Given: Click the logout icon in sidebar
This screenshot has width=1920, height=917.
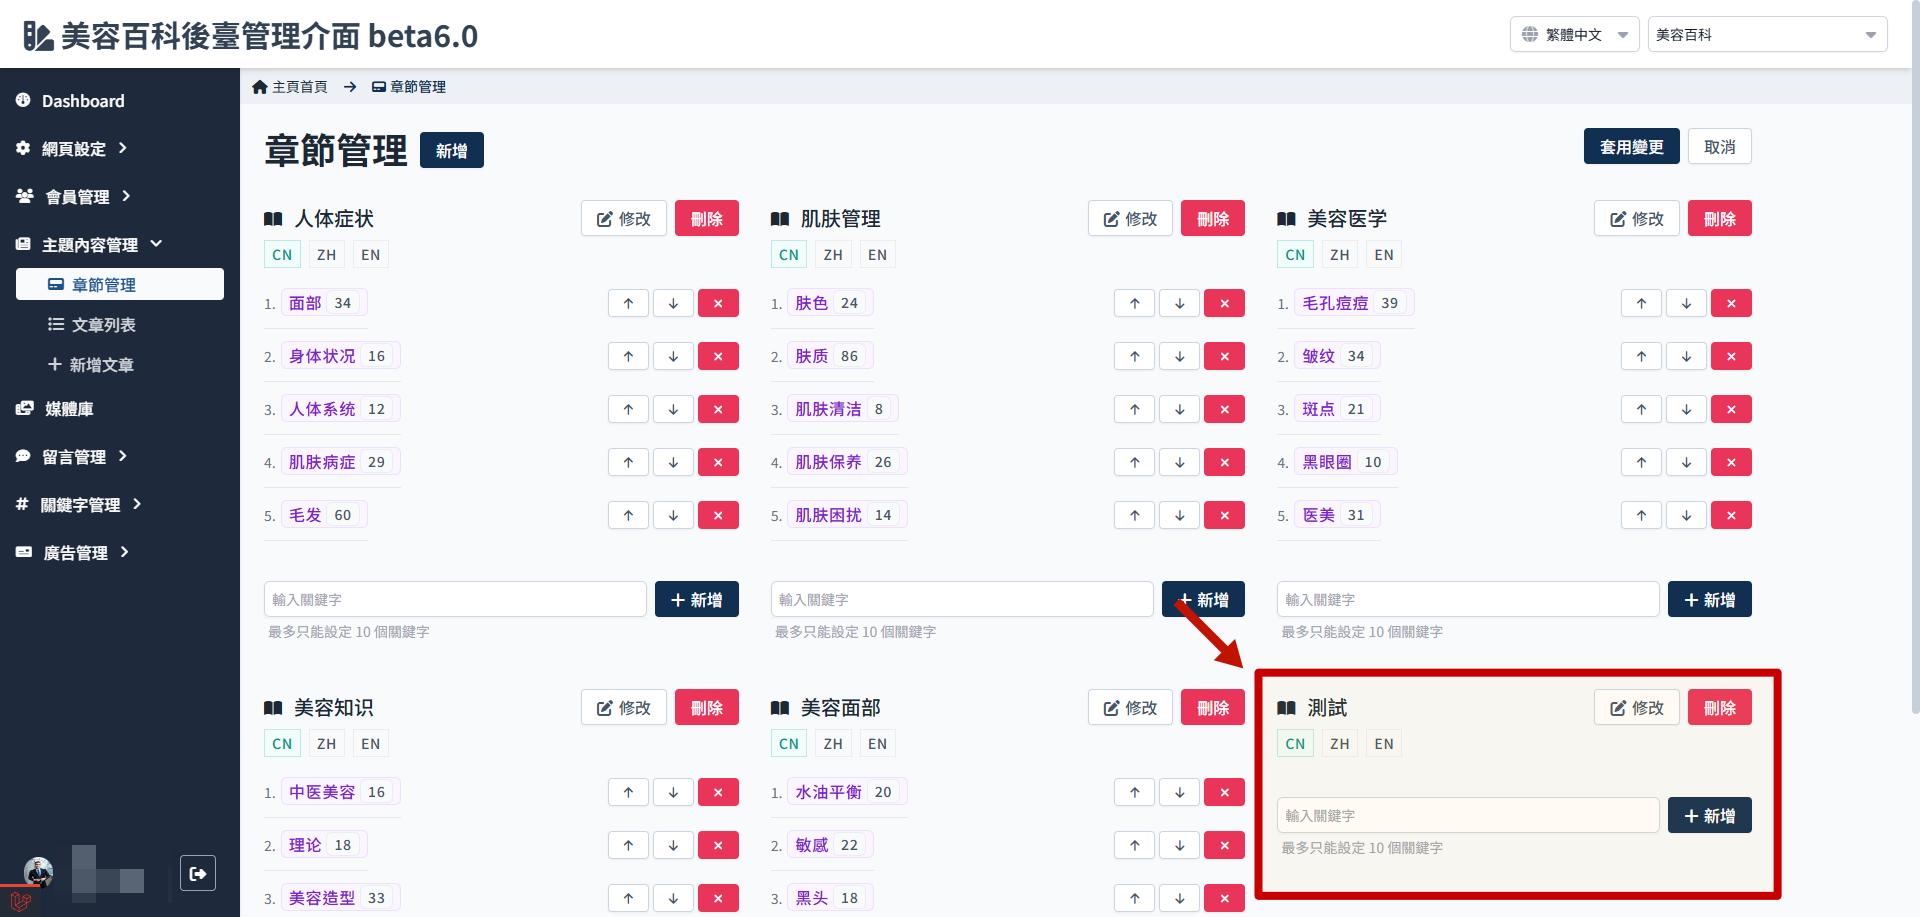Looking at the screenshot, I should tap(198, 873).
